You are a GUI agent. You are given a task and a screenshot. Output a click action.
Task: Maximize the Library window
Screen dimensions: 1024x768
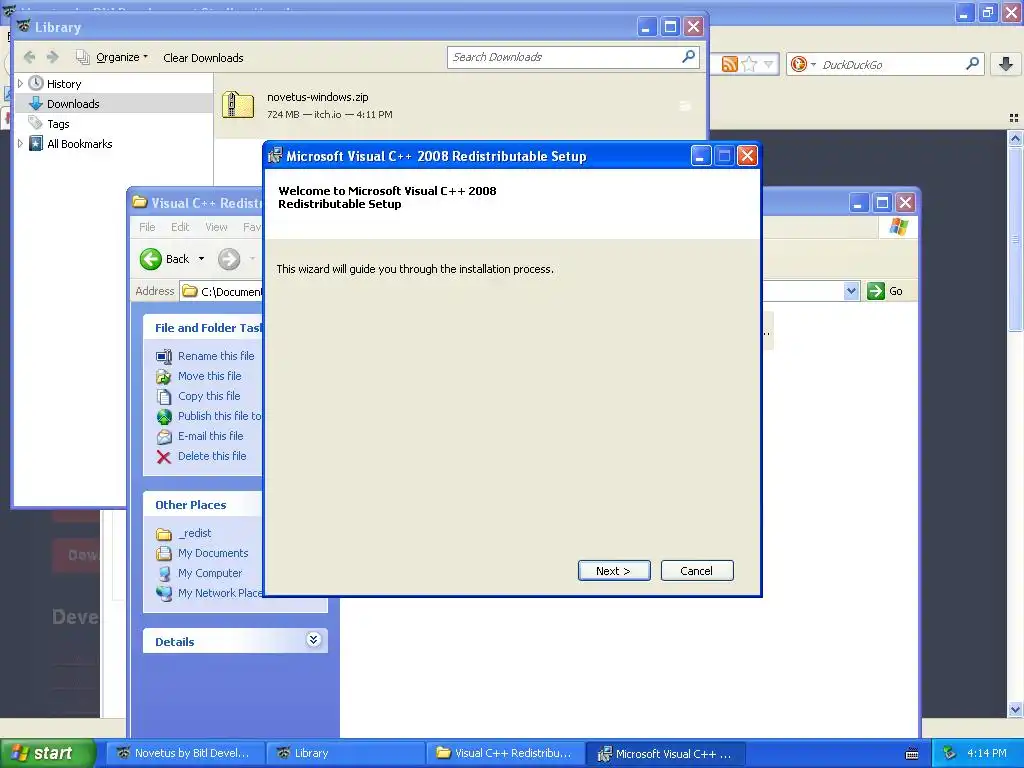pyautogui.click(x=670, y=27)
